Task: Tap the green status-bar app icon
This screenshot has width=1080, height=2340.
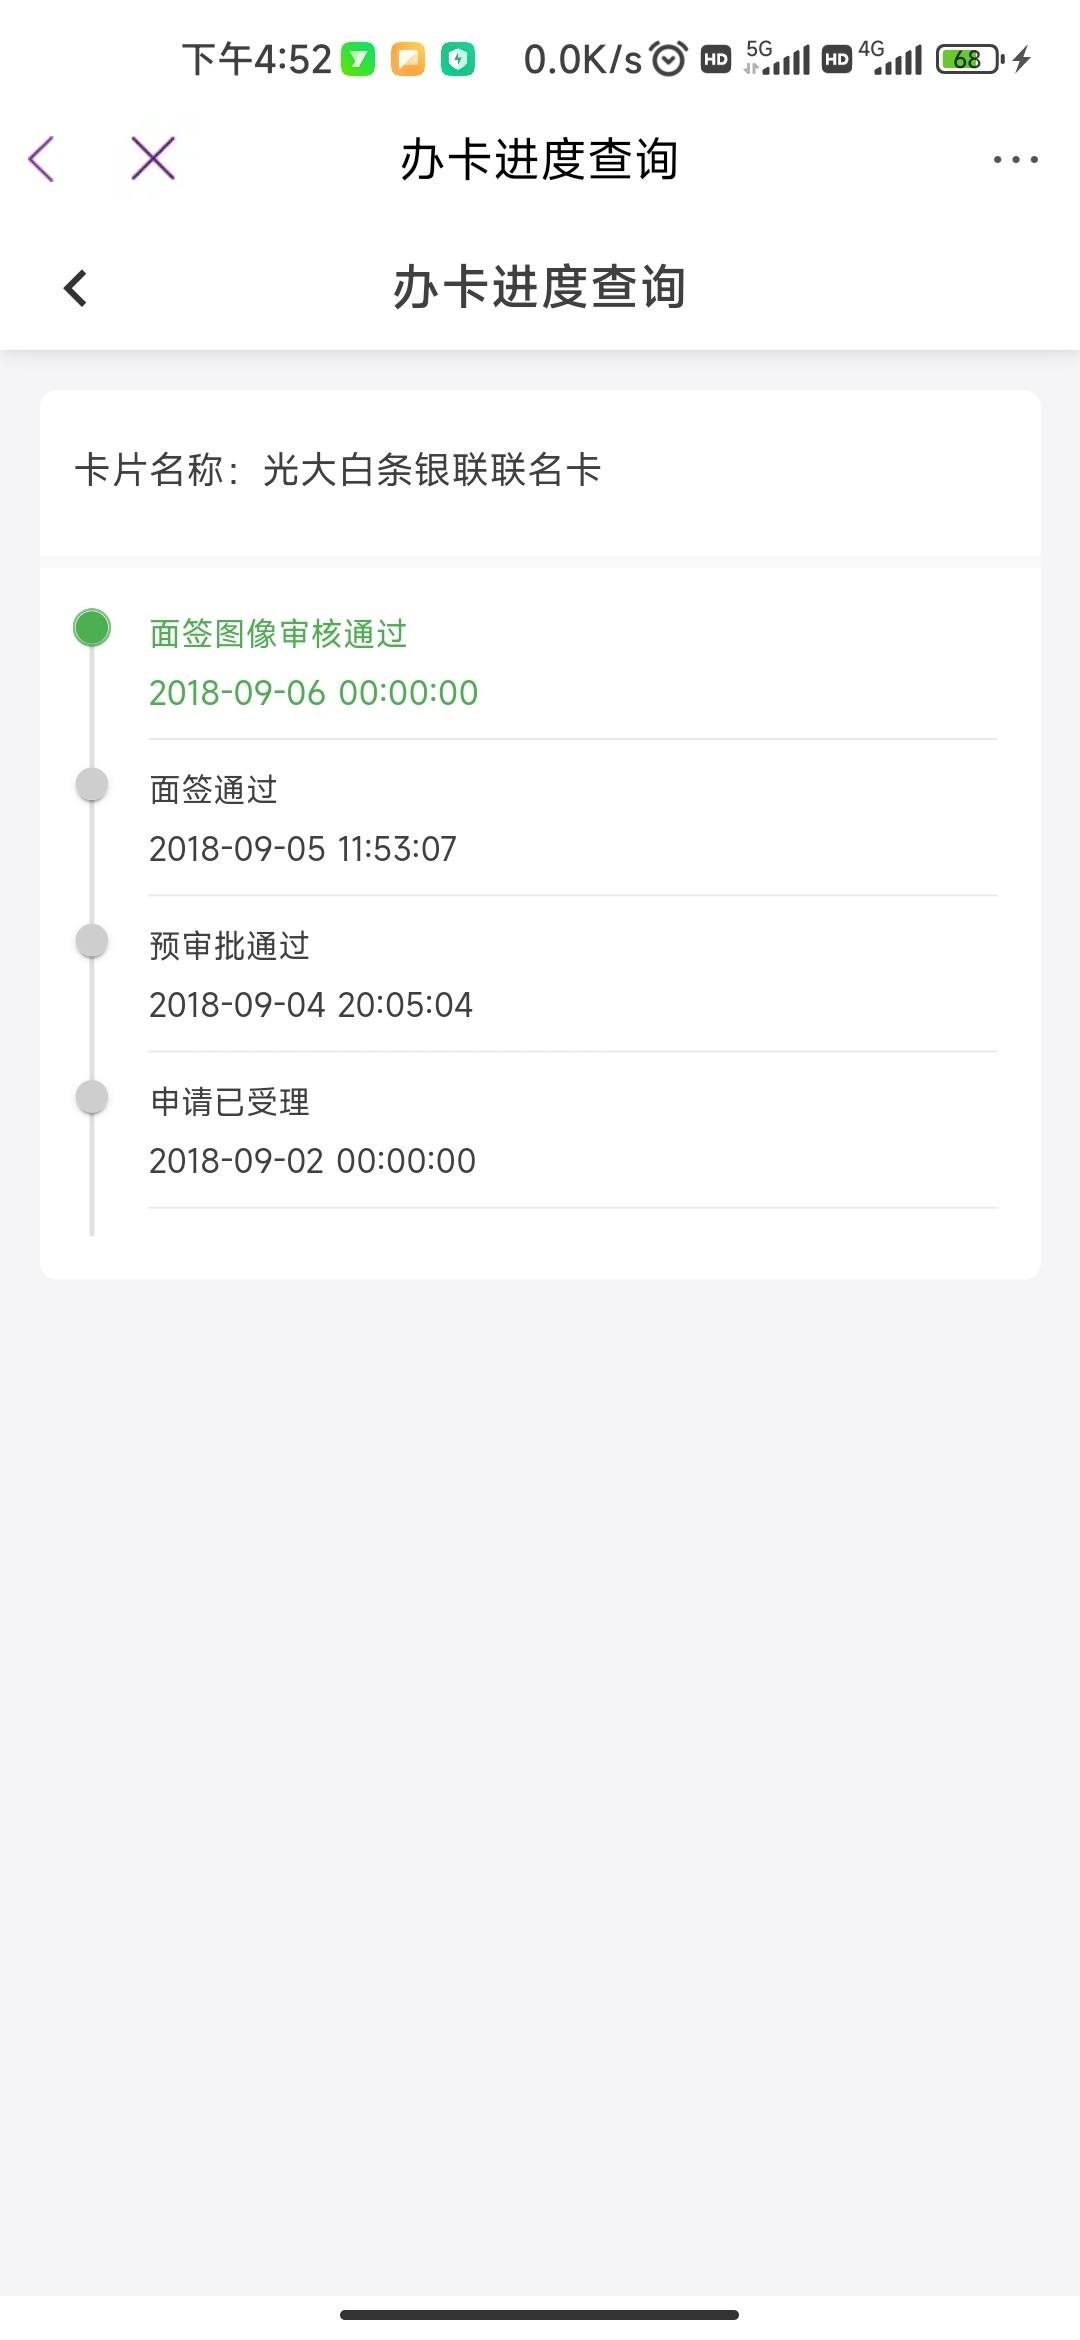Action: click(x=358, y=60)
